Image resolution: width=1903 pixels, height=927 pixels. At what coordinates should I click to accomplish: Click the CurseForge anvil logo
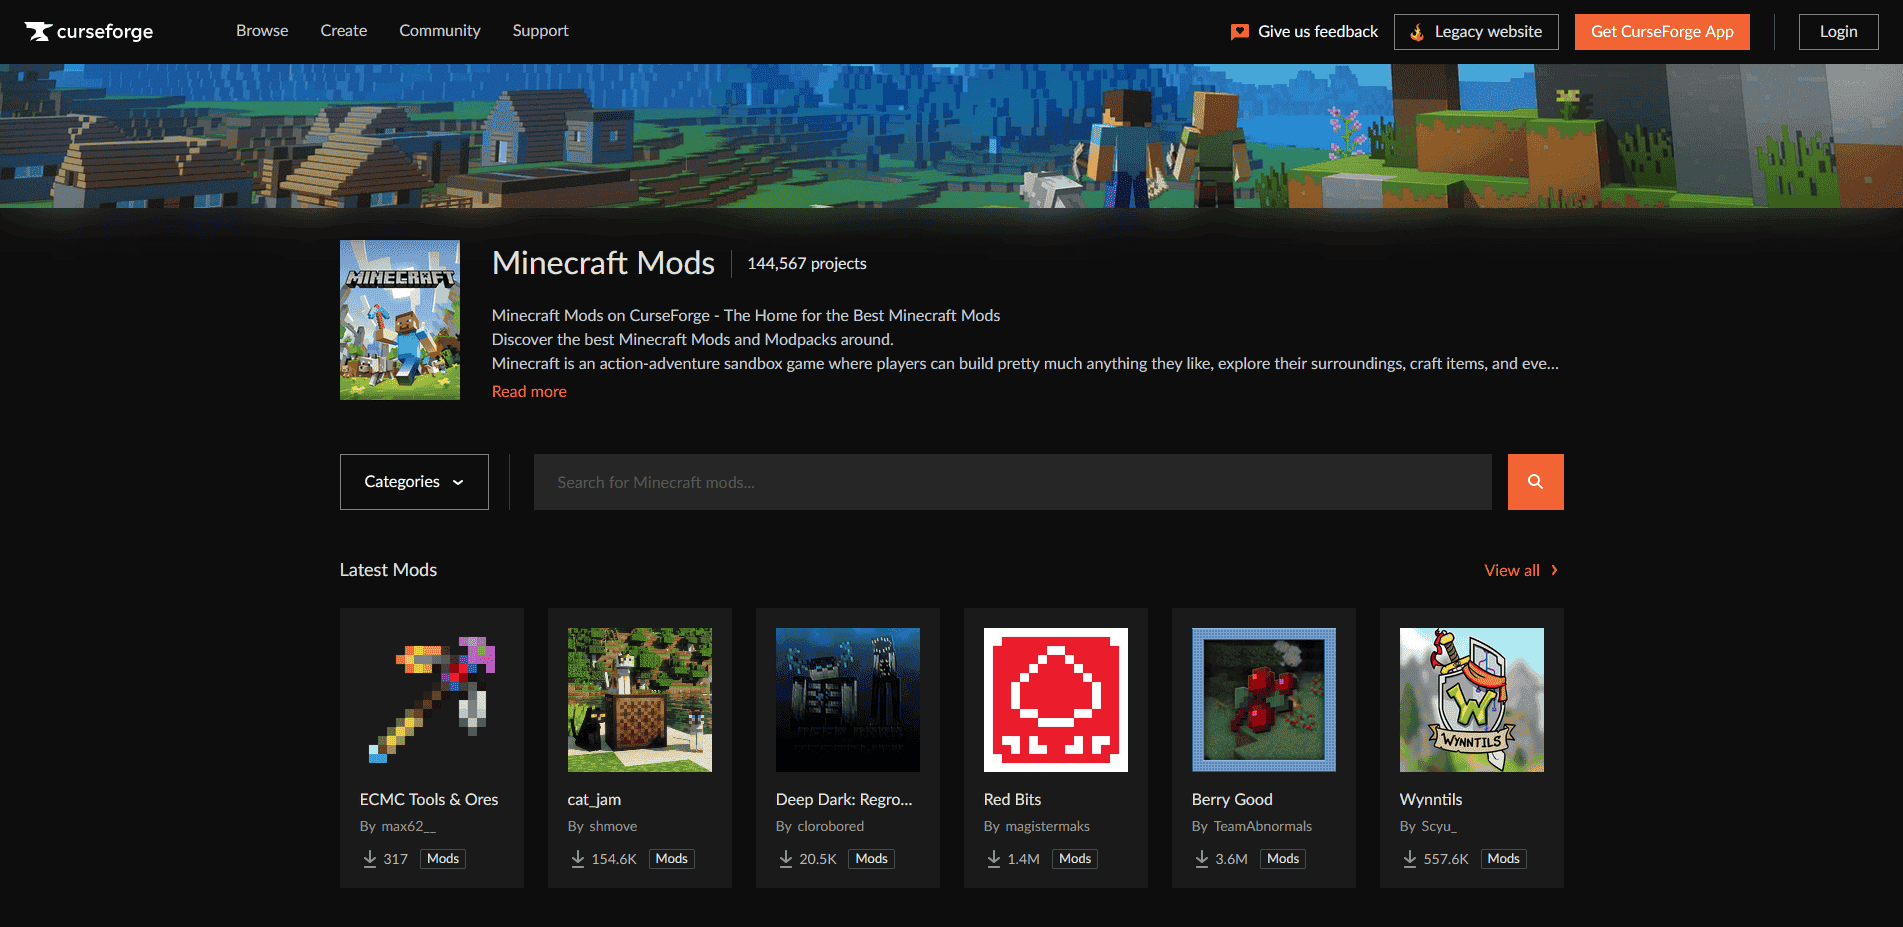39,32
